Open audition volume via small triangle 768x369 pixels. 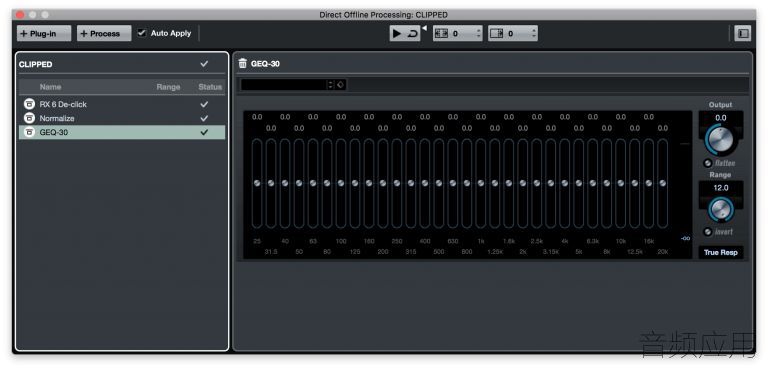click(424, 28)
